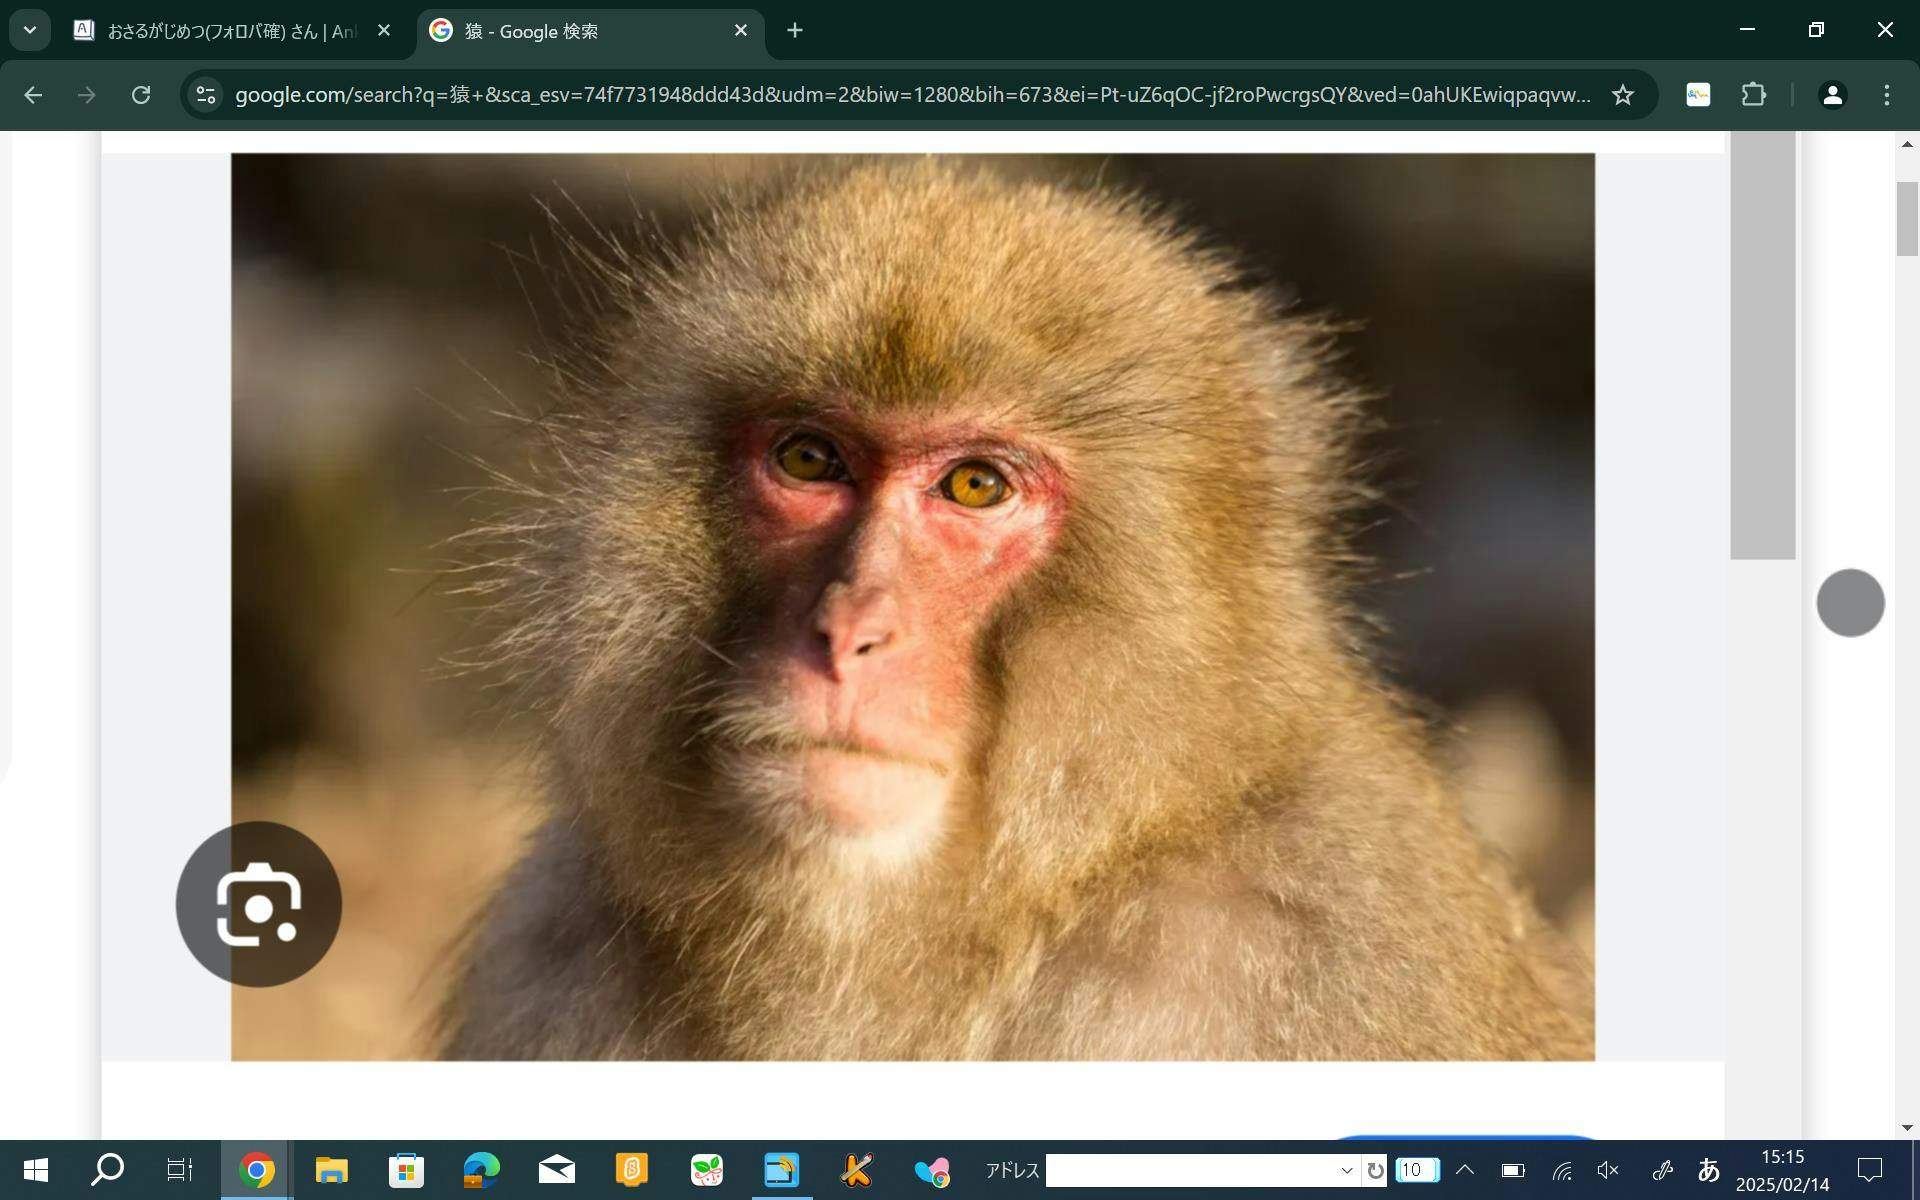Go back to previous page

[x=33, y=95]
